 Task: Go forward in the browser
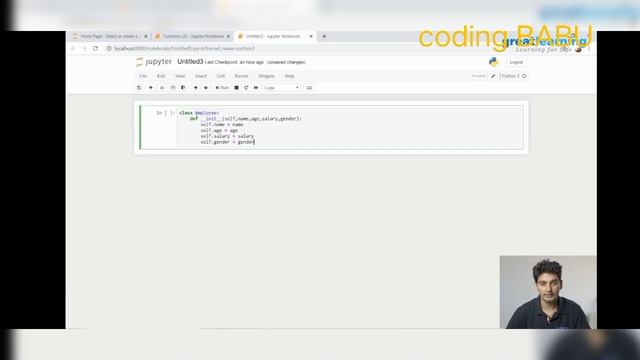[84, 48]
